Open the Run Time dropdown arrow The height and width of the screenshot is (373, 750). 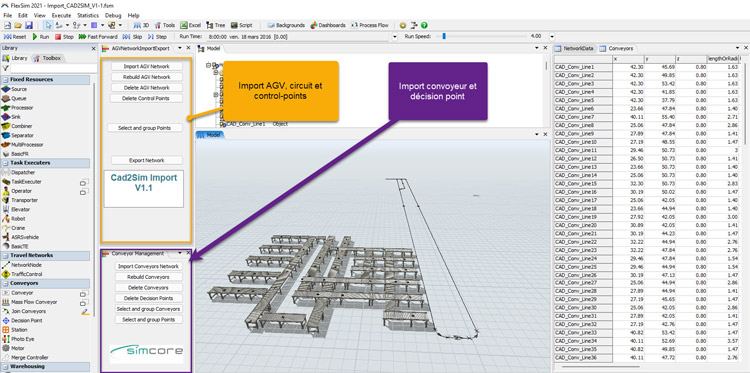(x=395, y=37)
